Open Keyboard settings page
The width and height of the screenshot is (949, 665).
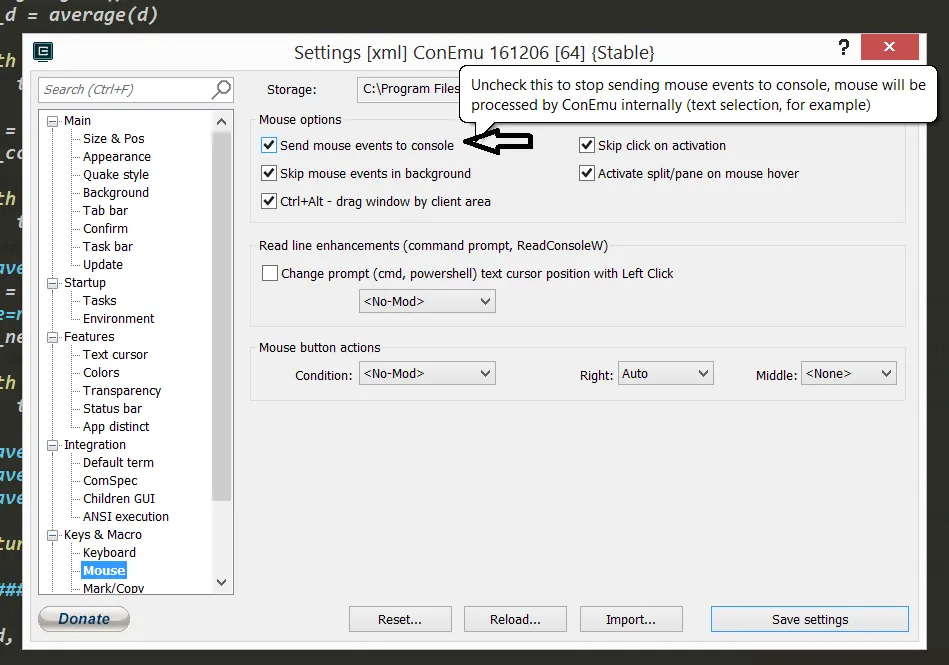pyautogui.click(x=109, y=552)
